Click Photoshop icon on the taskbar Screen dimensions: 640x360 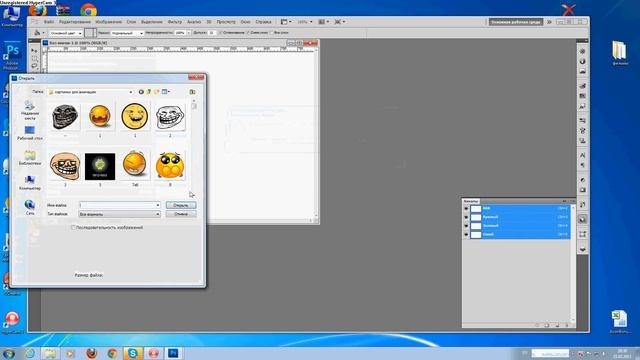[173, 353]
